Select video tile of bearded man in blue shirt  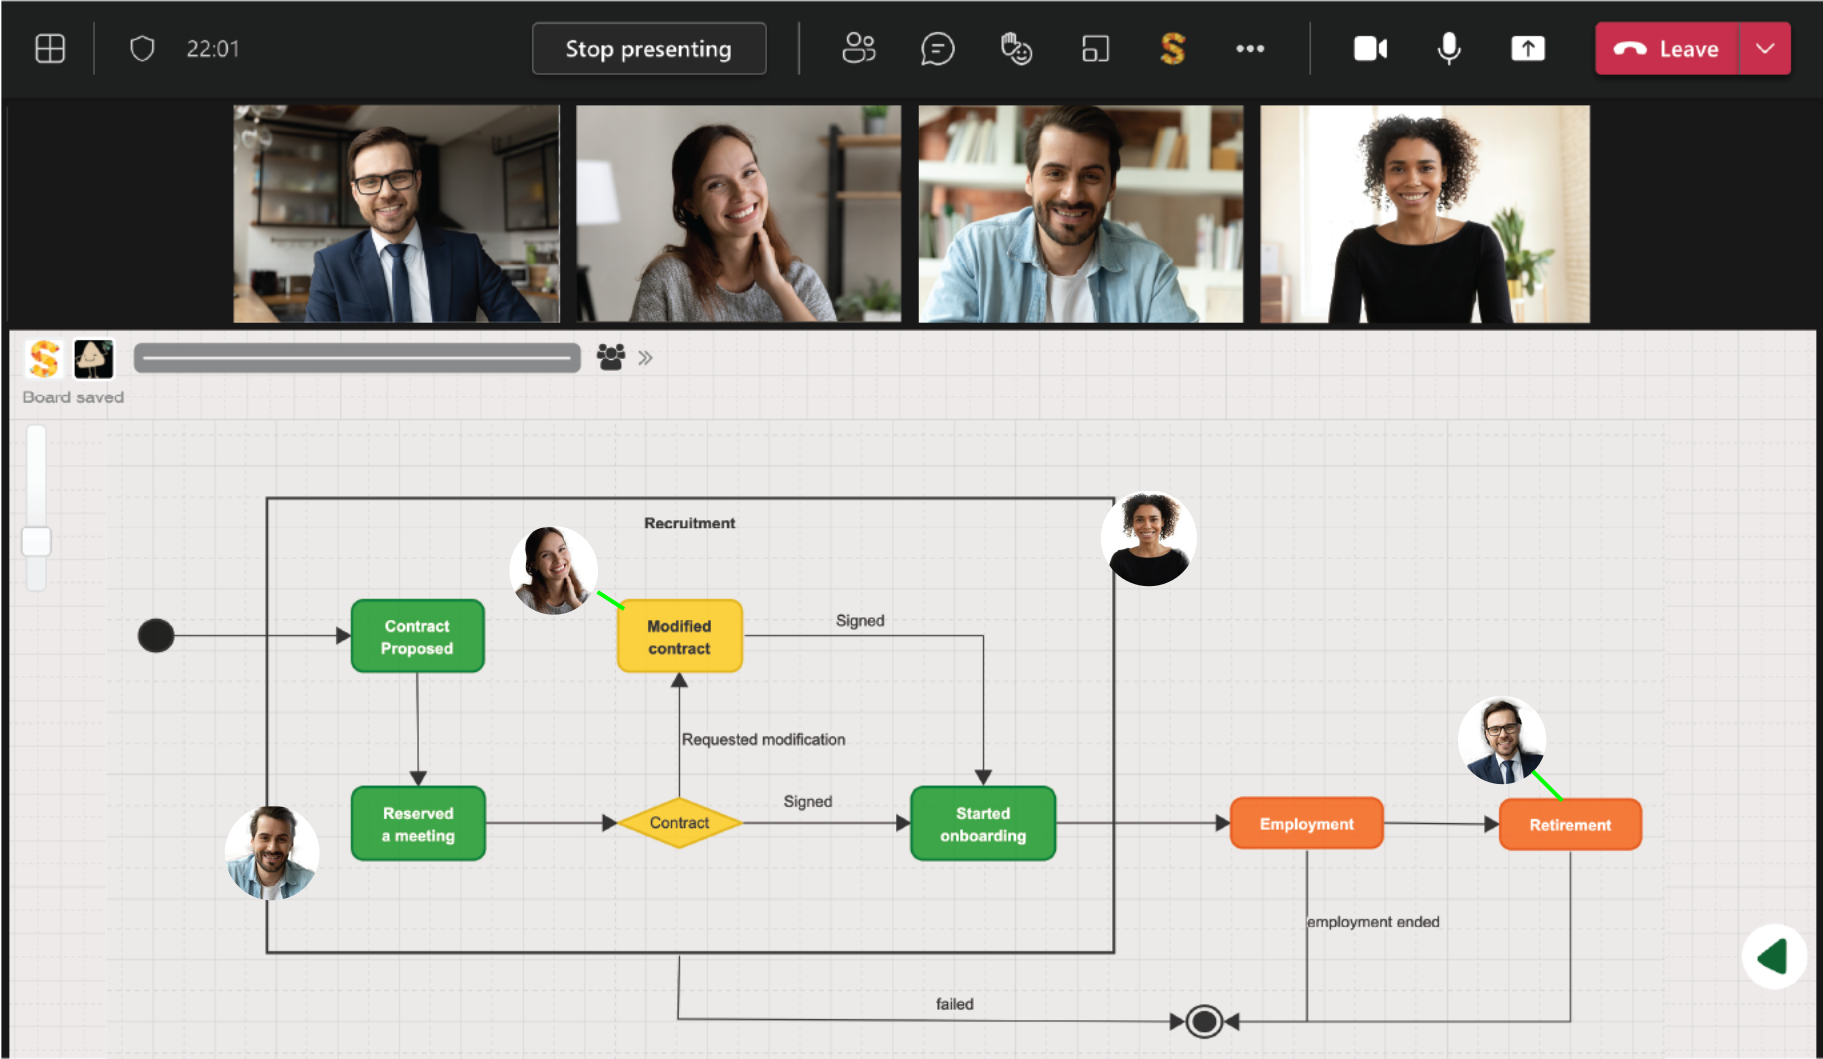(x=1081, y=214)
